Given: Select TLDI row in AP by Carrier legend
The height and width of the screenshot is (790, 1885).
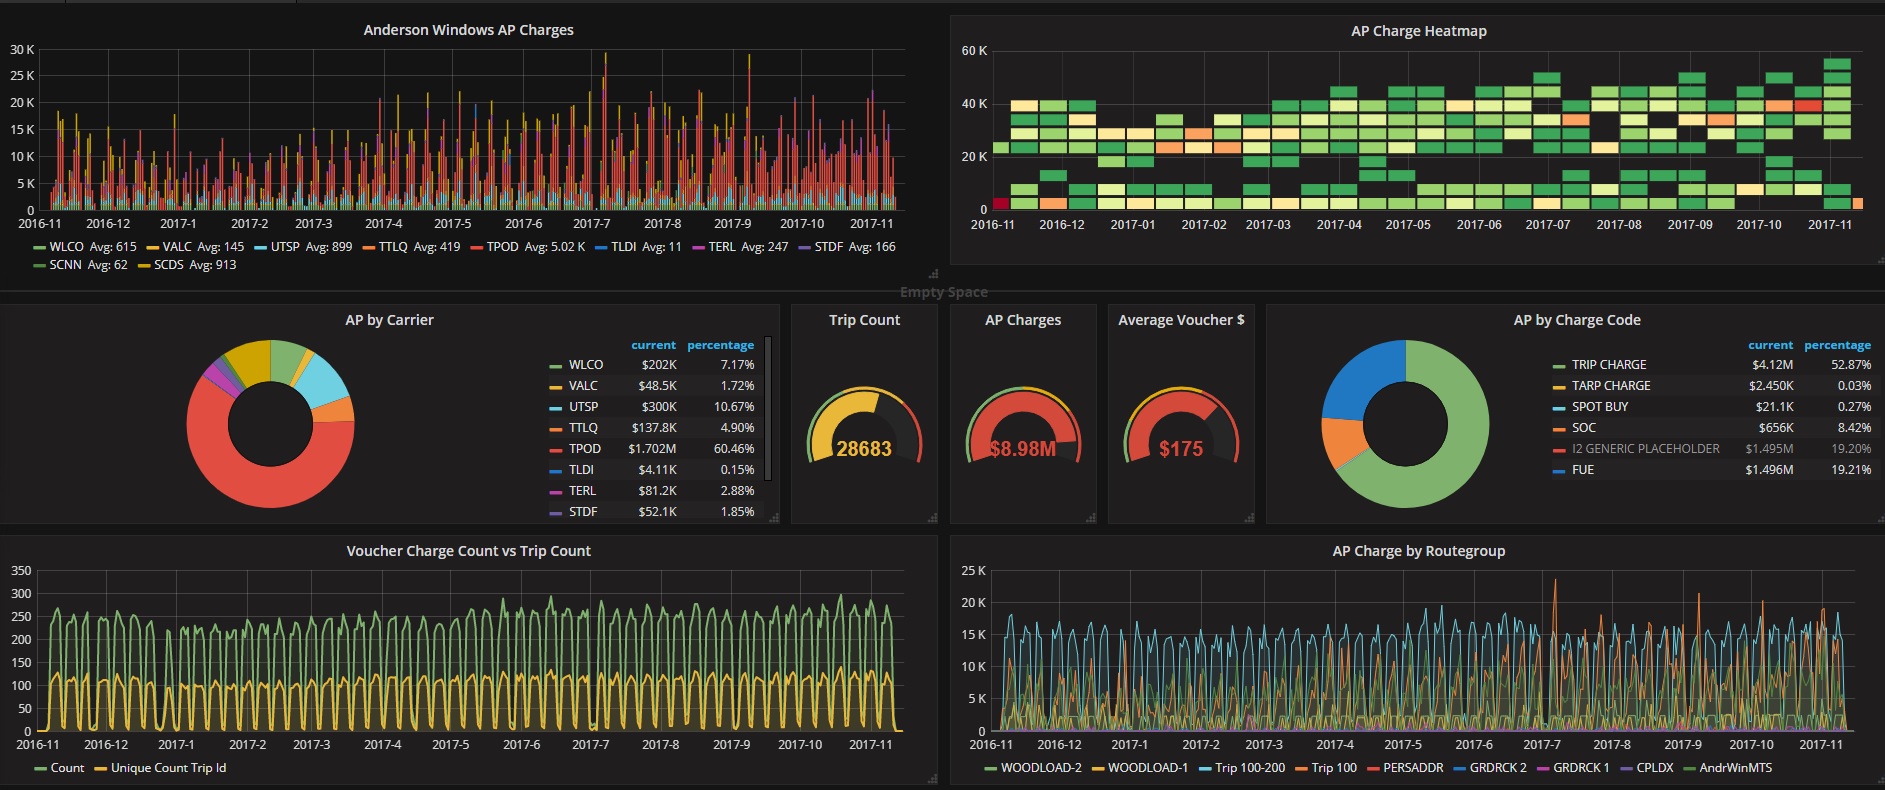Looking at the screenshot, I should 652,470.
